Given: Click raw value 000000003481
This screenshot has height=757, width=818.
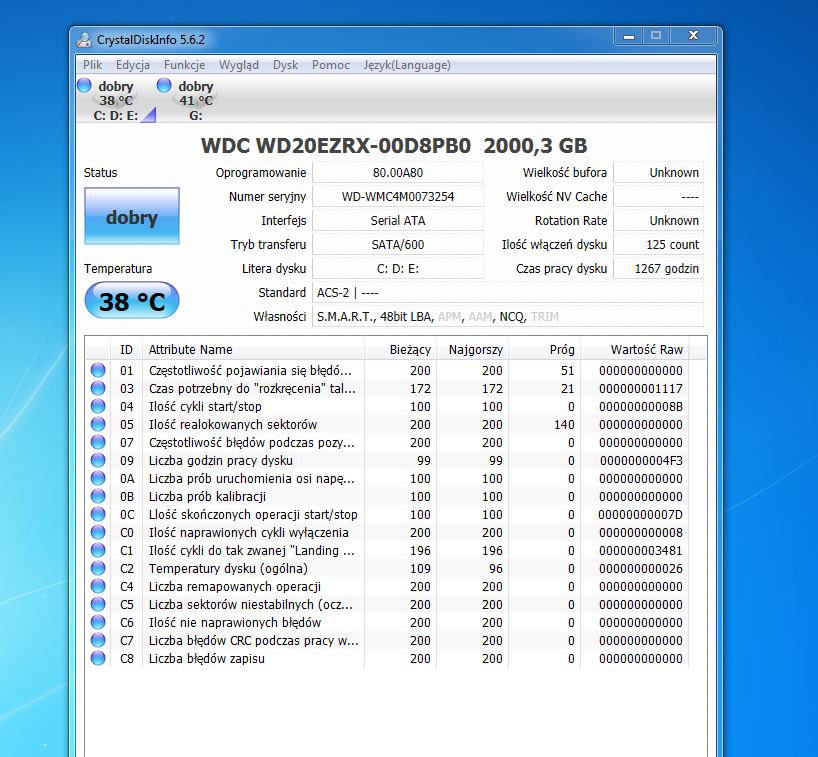Looking at the screenshot, I should [641, 550].
